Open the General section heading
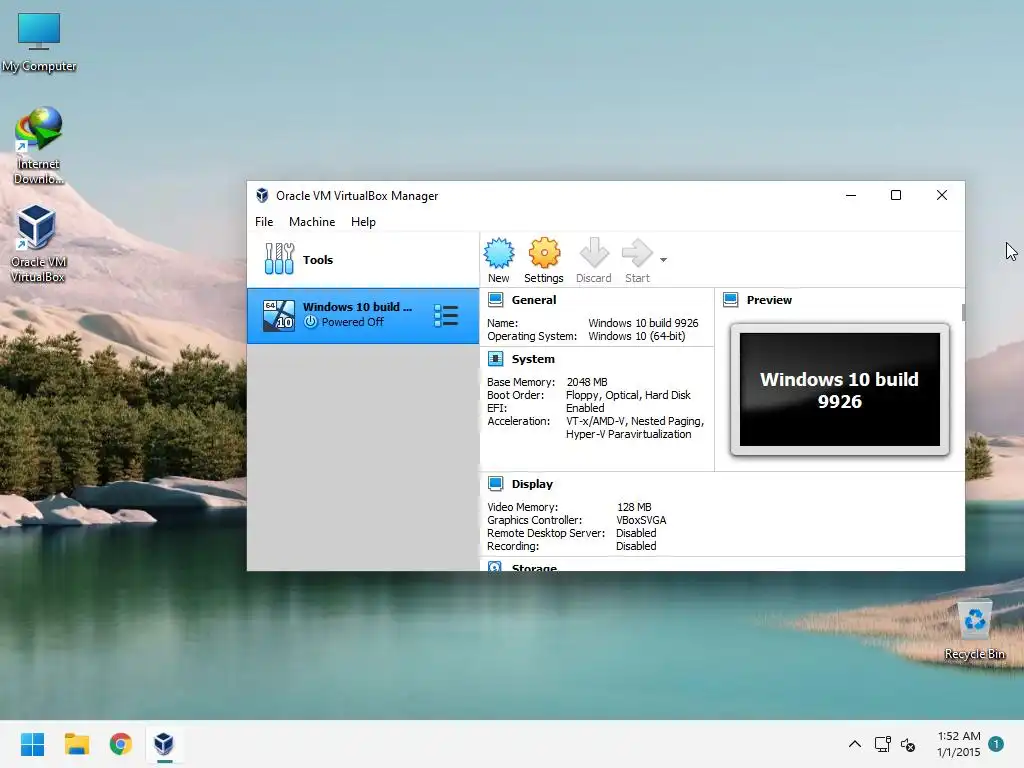 coord(534,300)
